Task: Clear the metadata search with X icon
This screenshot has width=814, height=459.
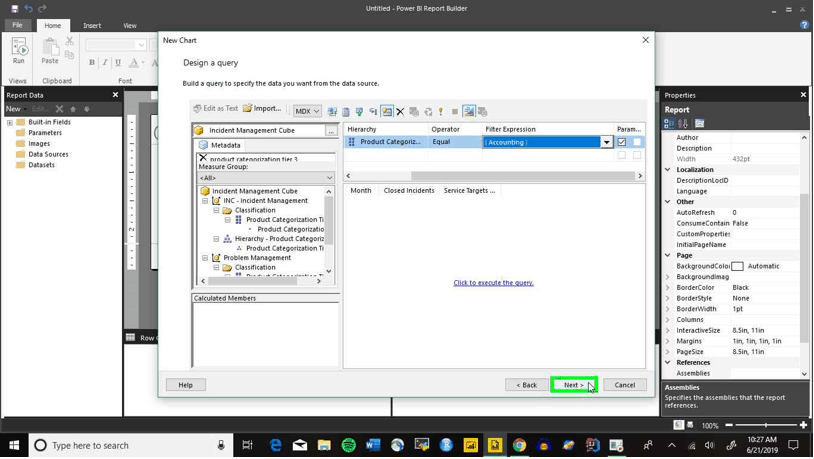Action: click(x=203, y=158)
